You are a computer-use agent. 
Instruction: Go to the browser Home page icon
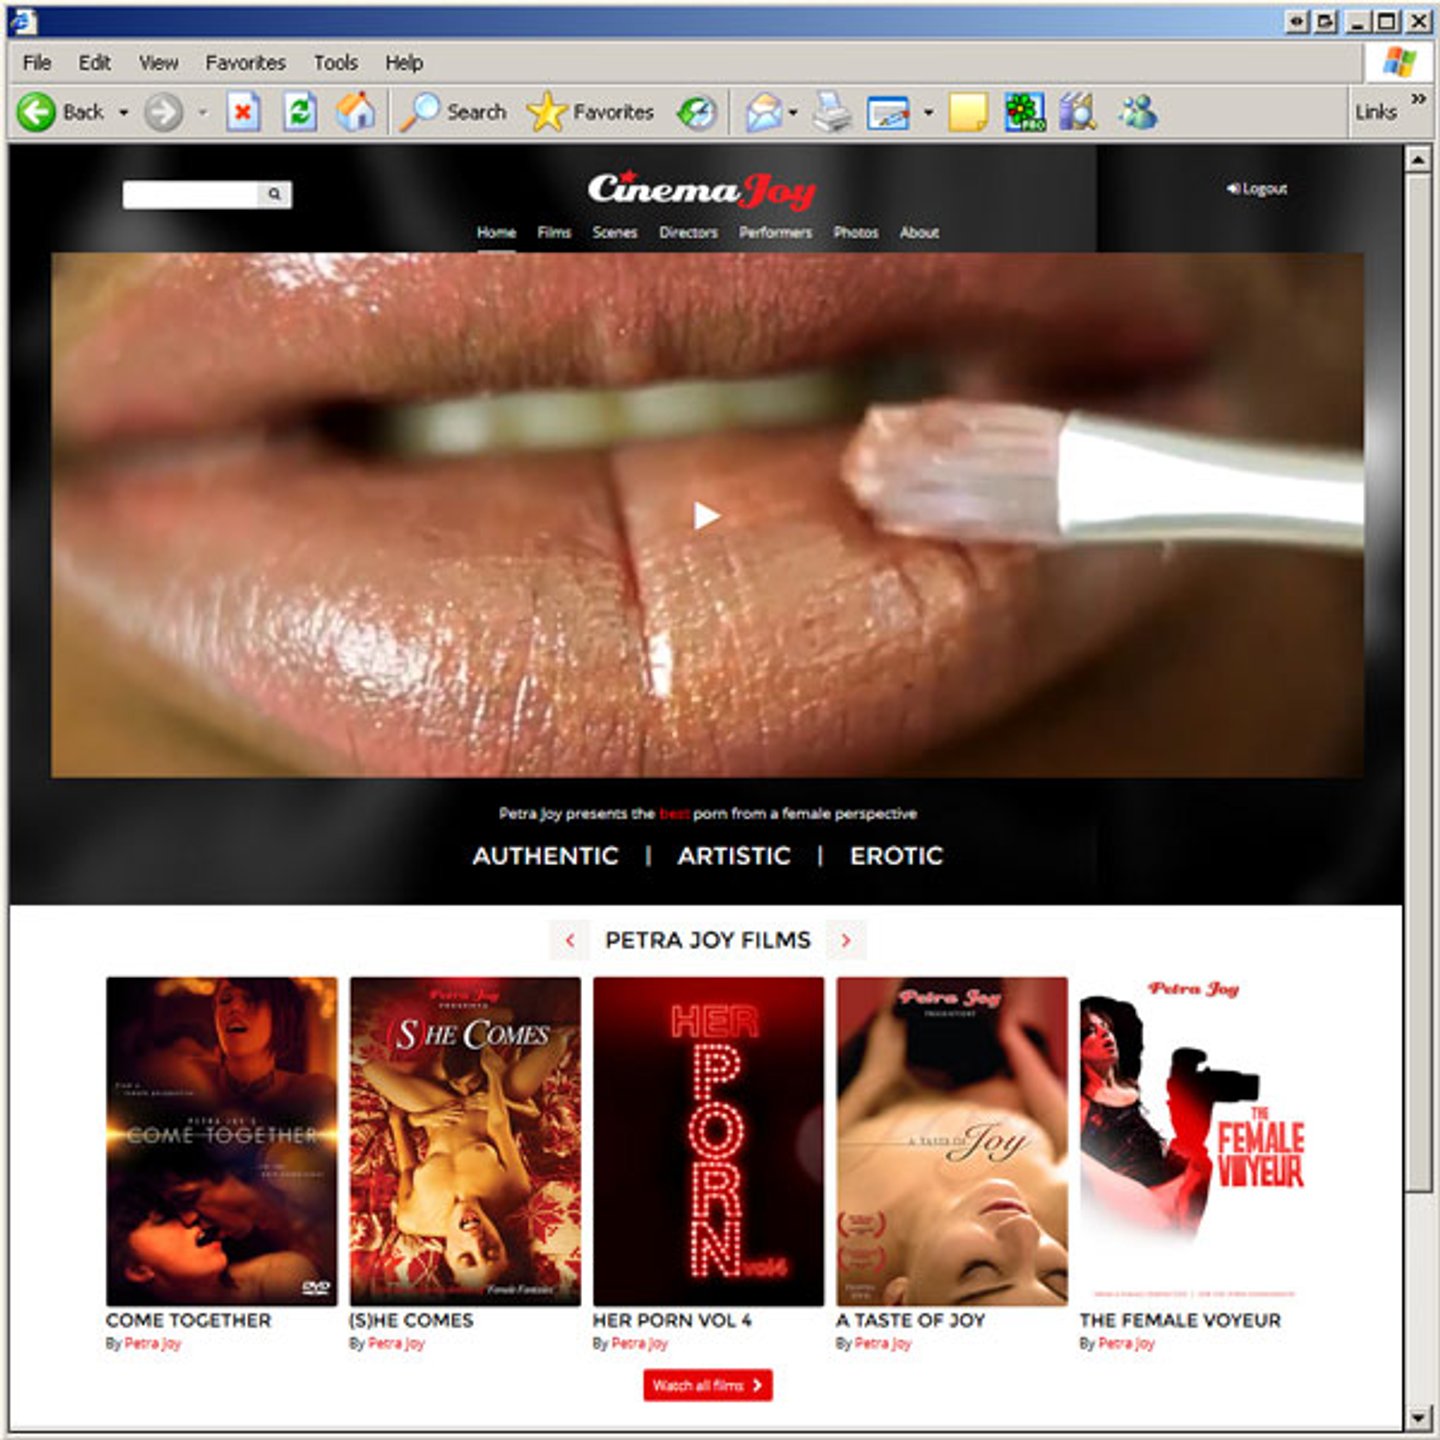pos(355,112)
